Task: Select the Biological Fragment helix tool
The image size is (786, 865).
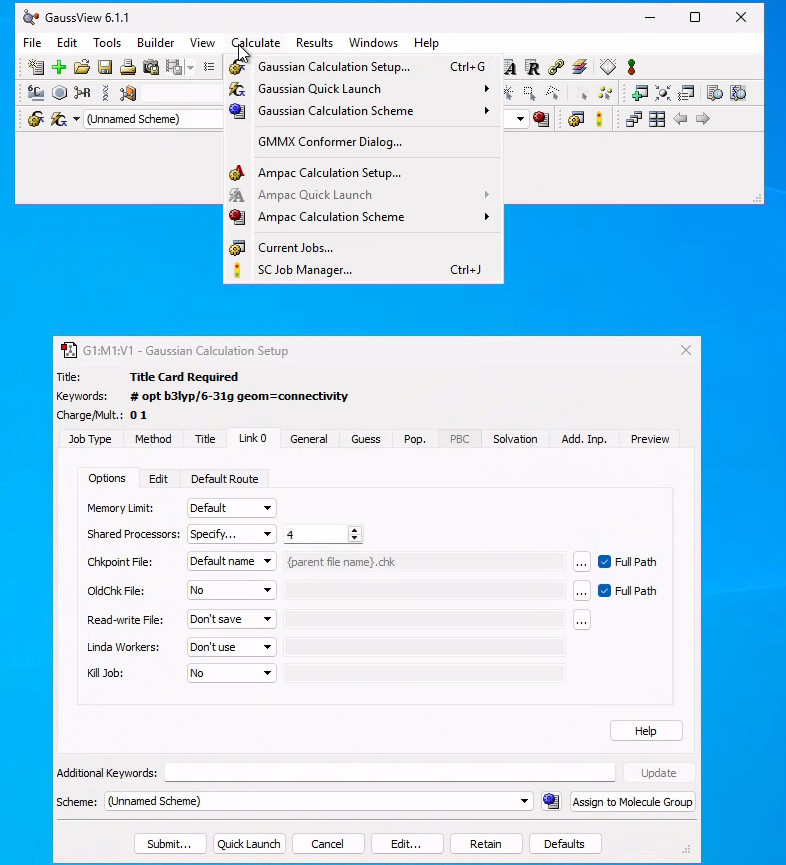Action: click(105, 93)
